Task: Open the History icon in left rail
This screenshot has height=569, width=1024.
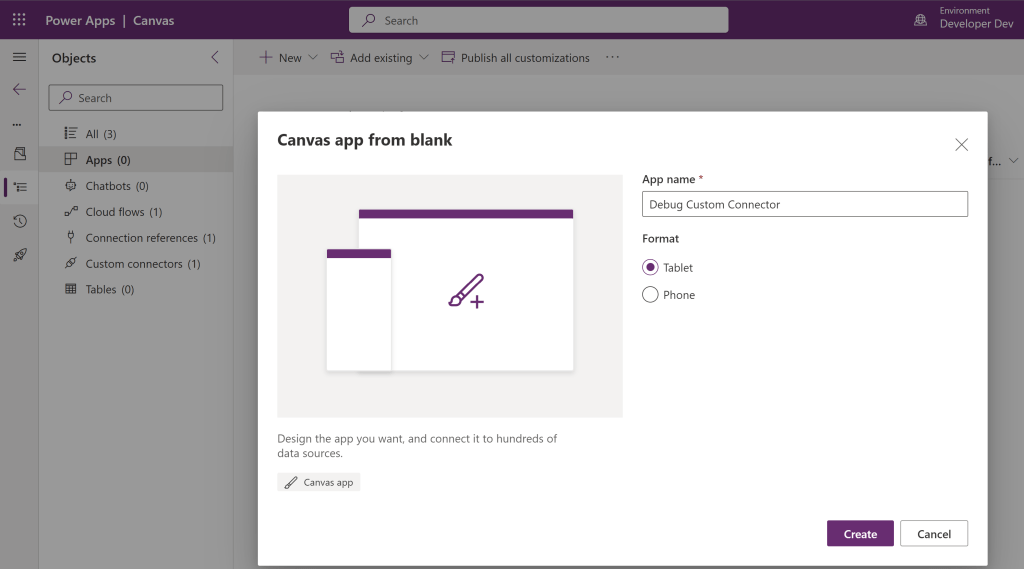Action: [x=19, y=221]
